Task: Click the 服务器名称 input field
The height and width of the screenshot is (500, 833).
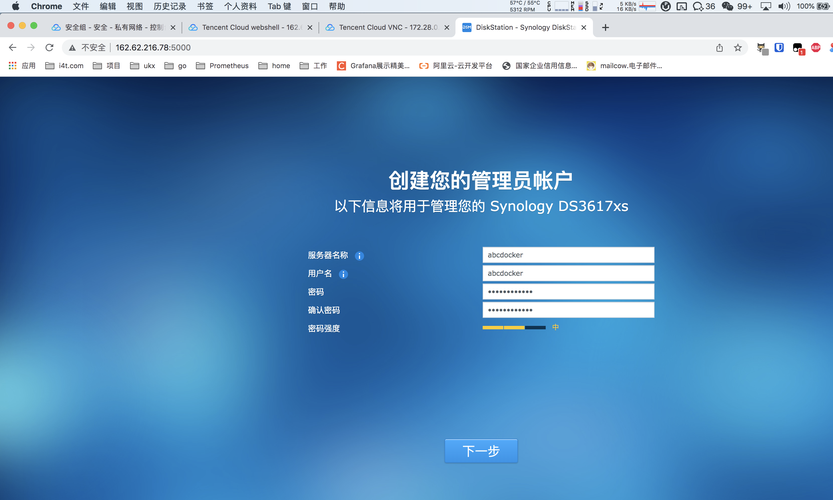Action: pyautogui.click(x=568, y=255)
